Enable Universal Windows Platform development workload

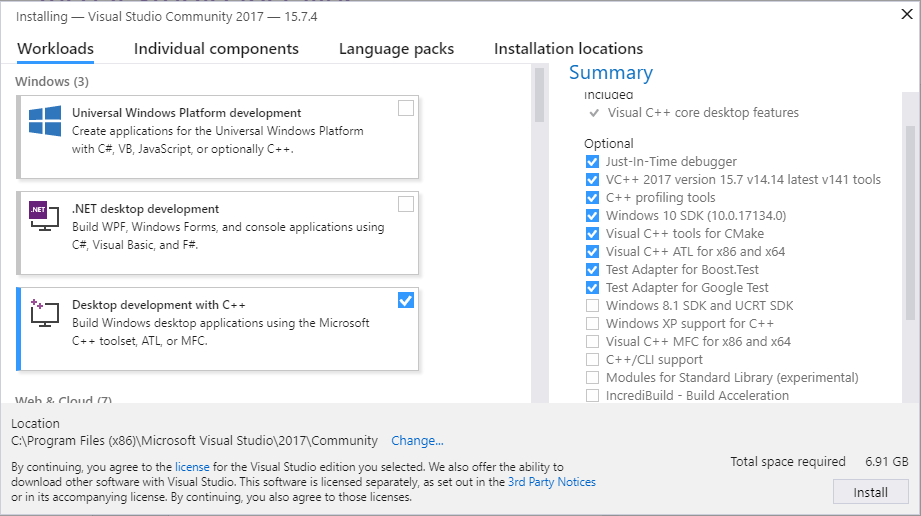coord(405,108)
